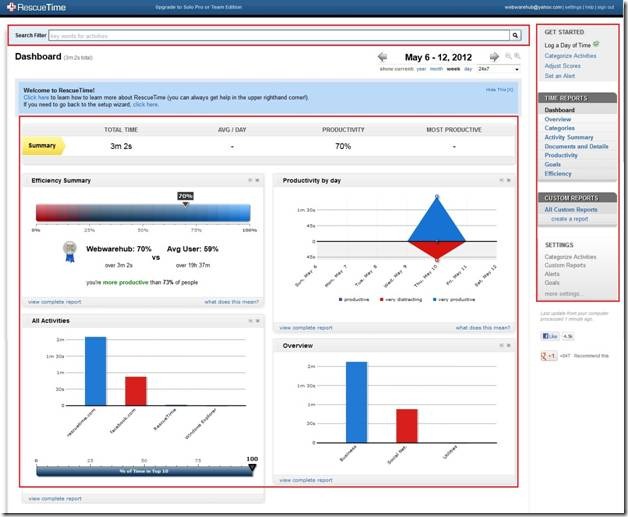
Task: Click the yellow Summary tag
Action: pos(44,146)
